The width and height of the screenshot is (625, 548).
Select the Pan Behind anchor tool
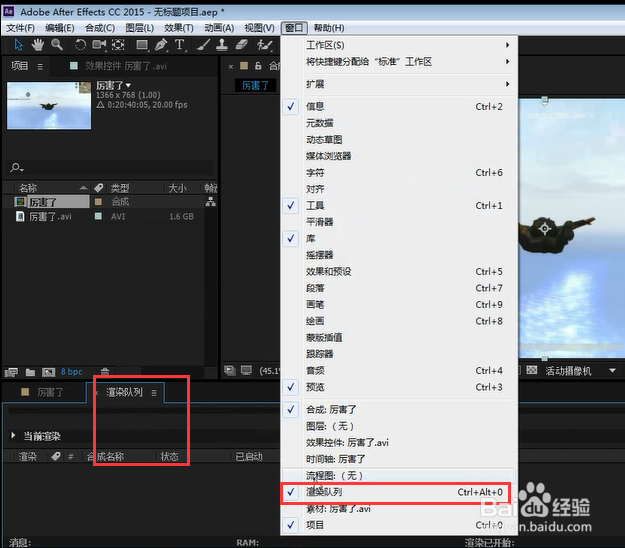coord(118,45)
